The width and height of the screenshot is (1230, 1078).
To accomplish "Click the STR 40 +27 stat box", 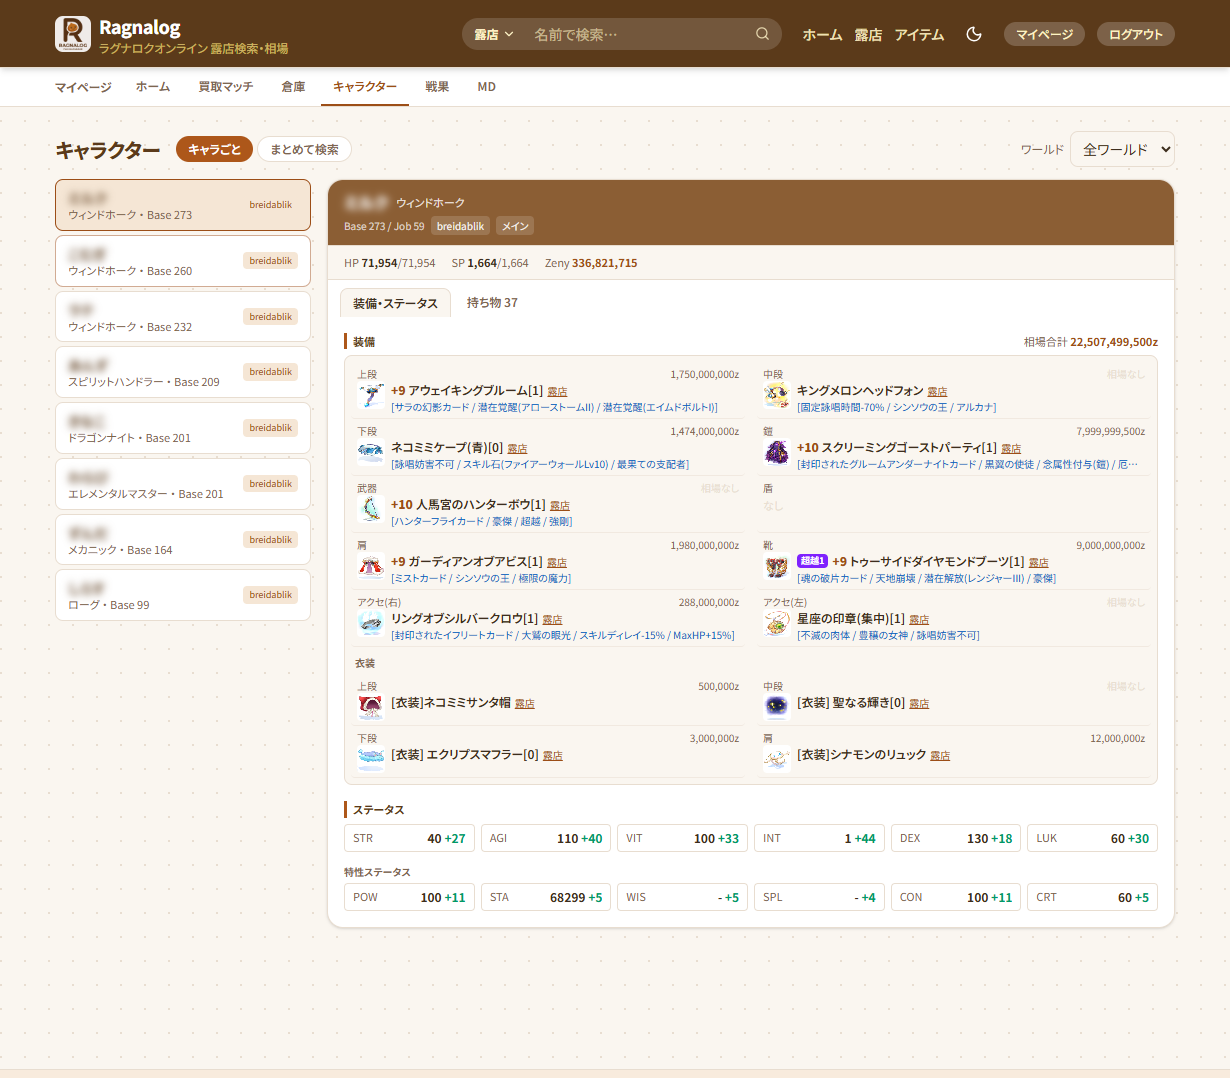I will coord(409,838).
